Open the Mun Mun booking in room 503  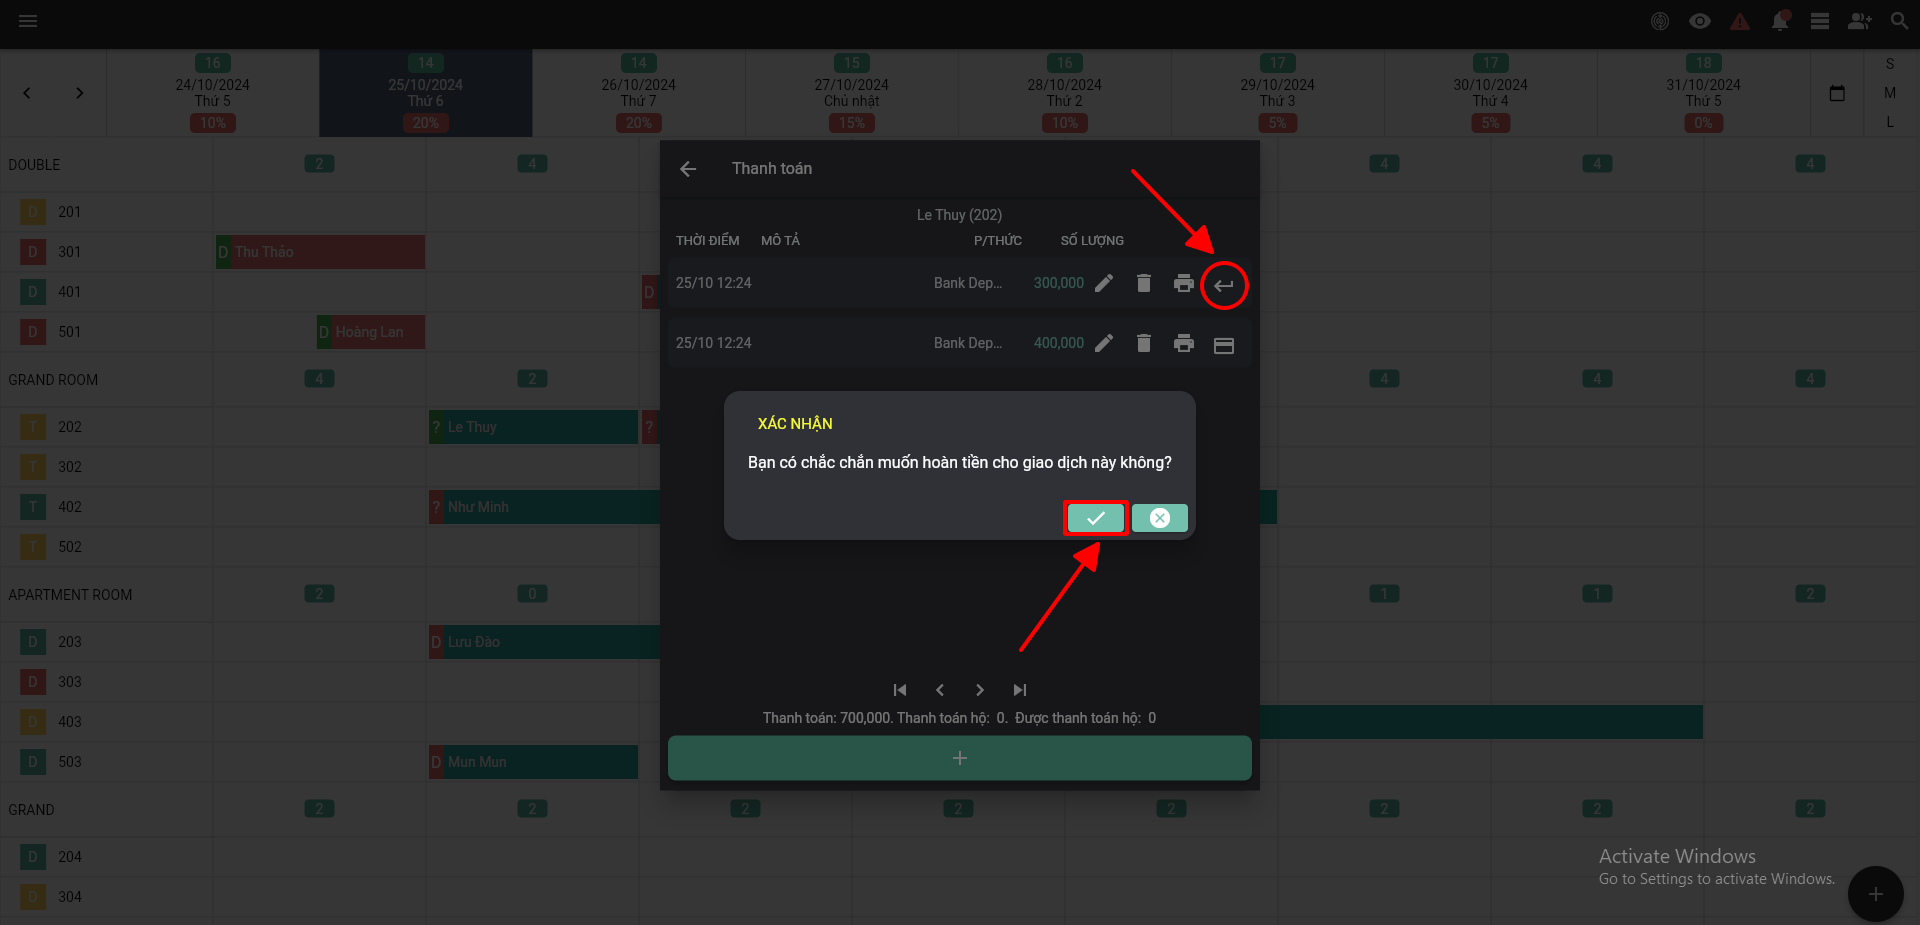coord(533,762)
